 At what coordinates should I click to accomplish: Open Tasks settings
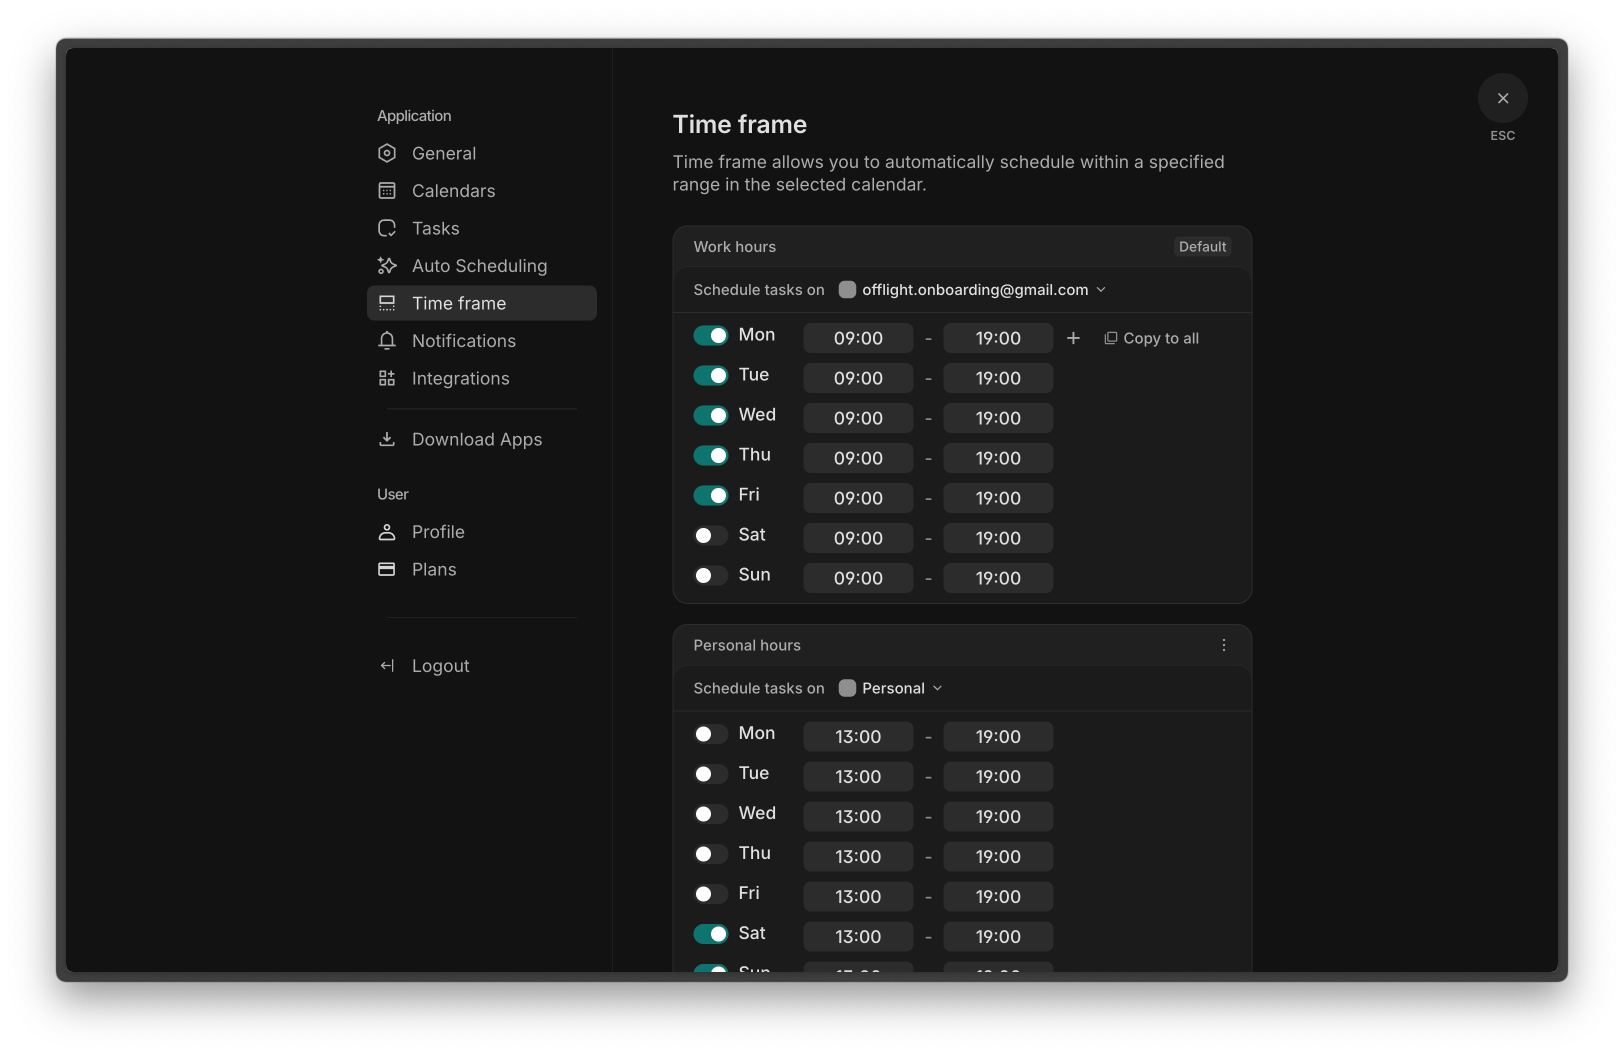[x=482, y=228]
